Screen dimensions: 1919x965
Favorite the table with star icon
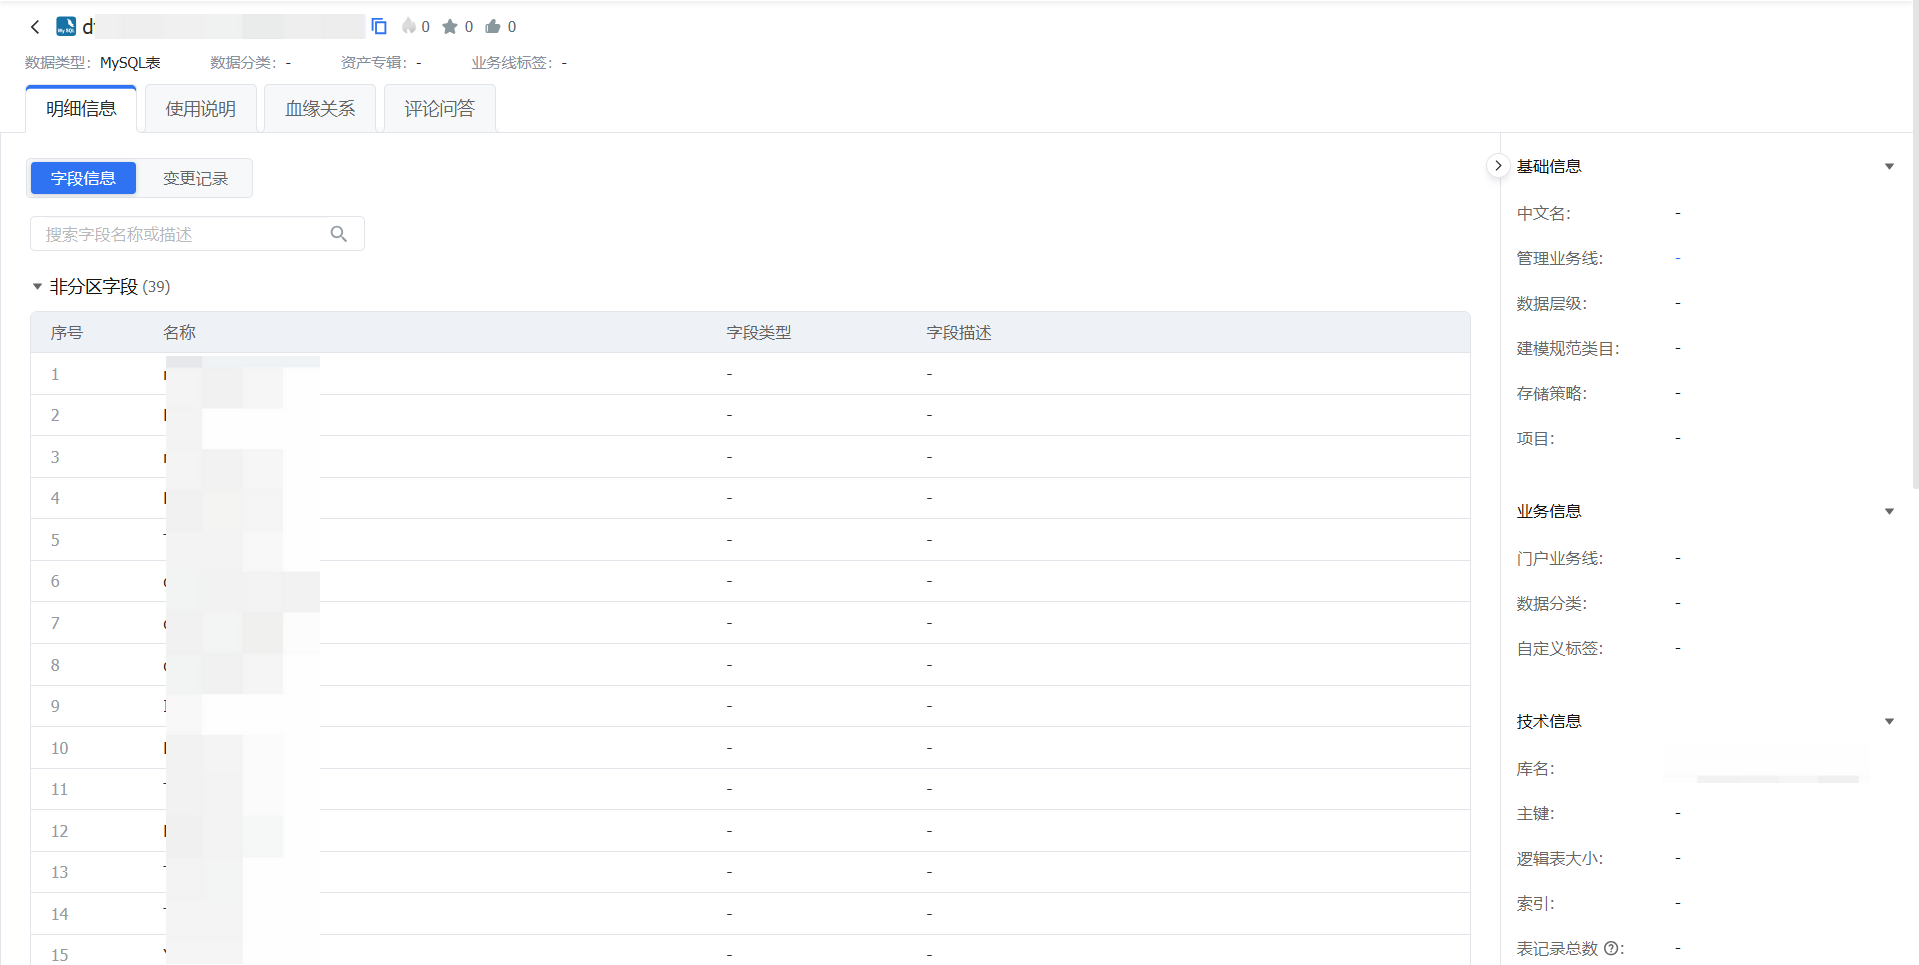[x=450, y=27]
